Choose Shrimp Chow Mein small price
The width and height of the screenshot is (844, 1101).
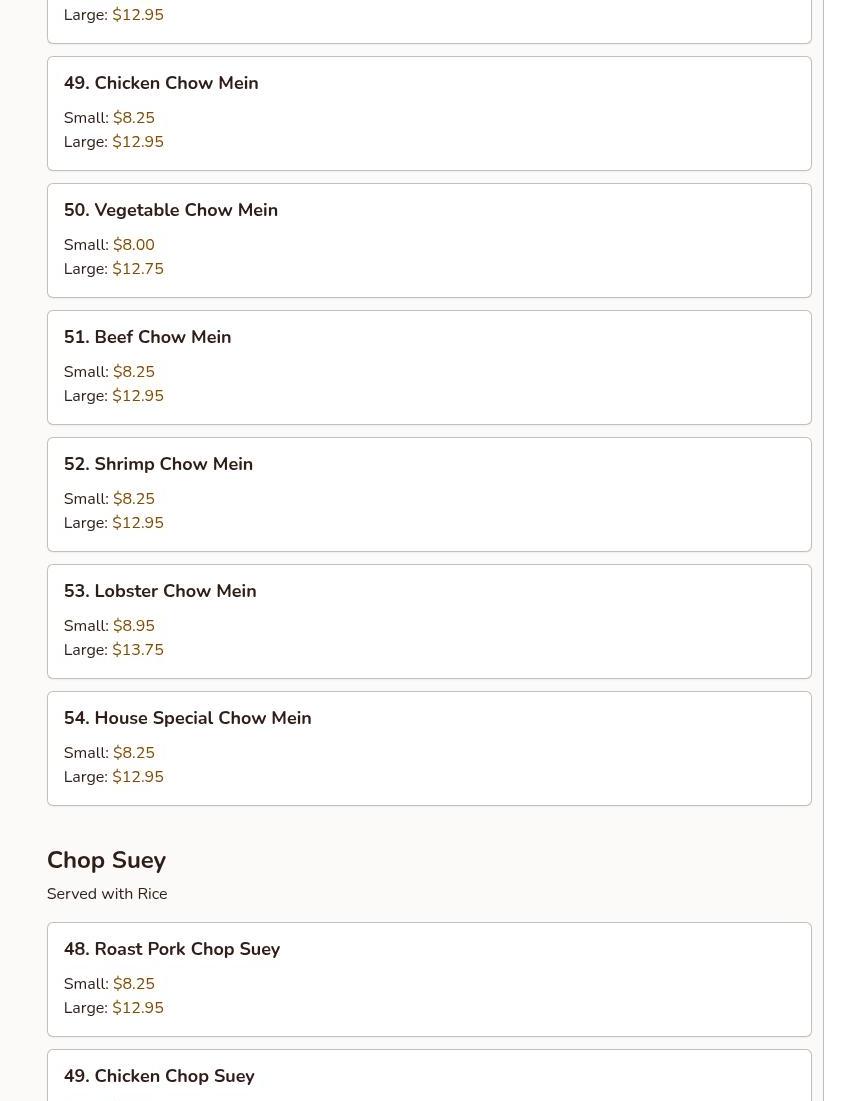[x=134, y=499]
